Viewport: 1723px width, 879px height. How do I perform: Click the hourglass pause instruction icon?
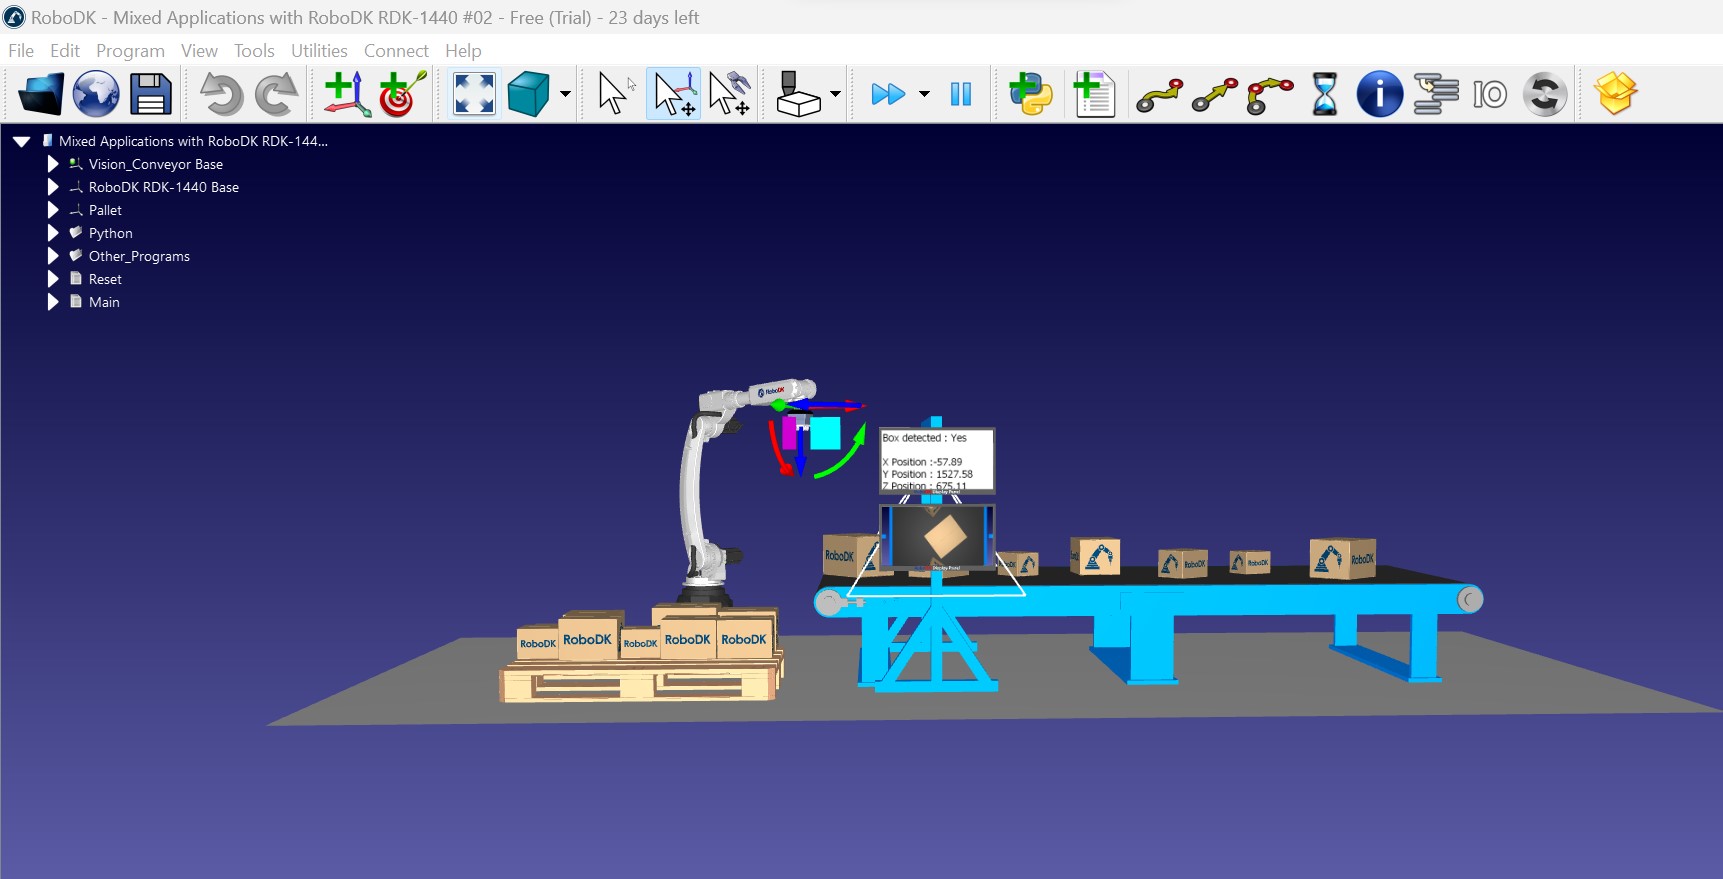pos(1324,95)
